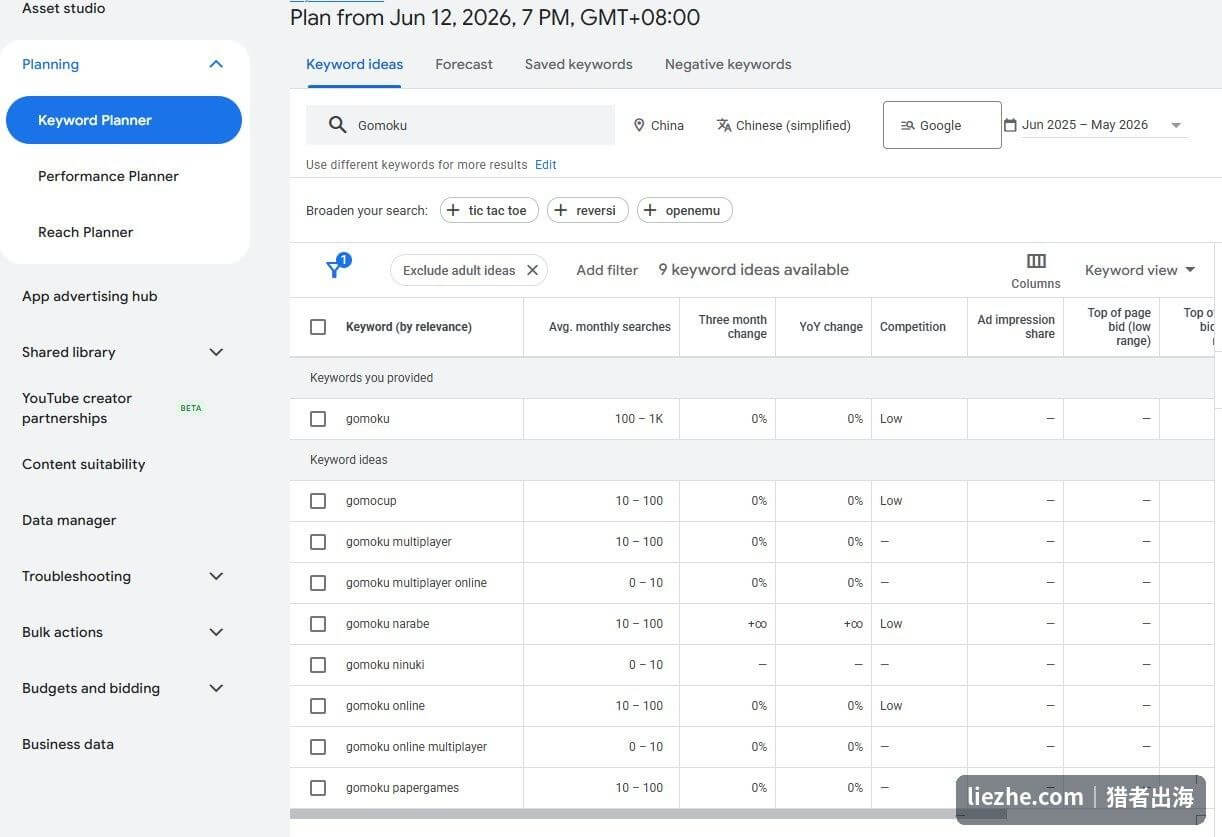Click the gomocup keyword text
This screenshot has width=1222, height=837.
click(371, 501)
